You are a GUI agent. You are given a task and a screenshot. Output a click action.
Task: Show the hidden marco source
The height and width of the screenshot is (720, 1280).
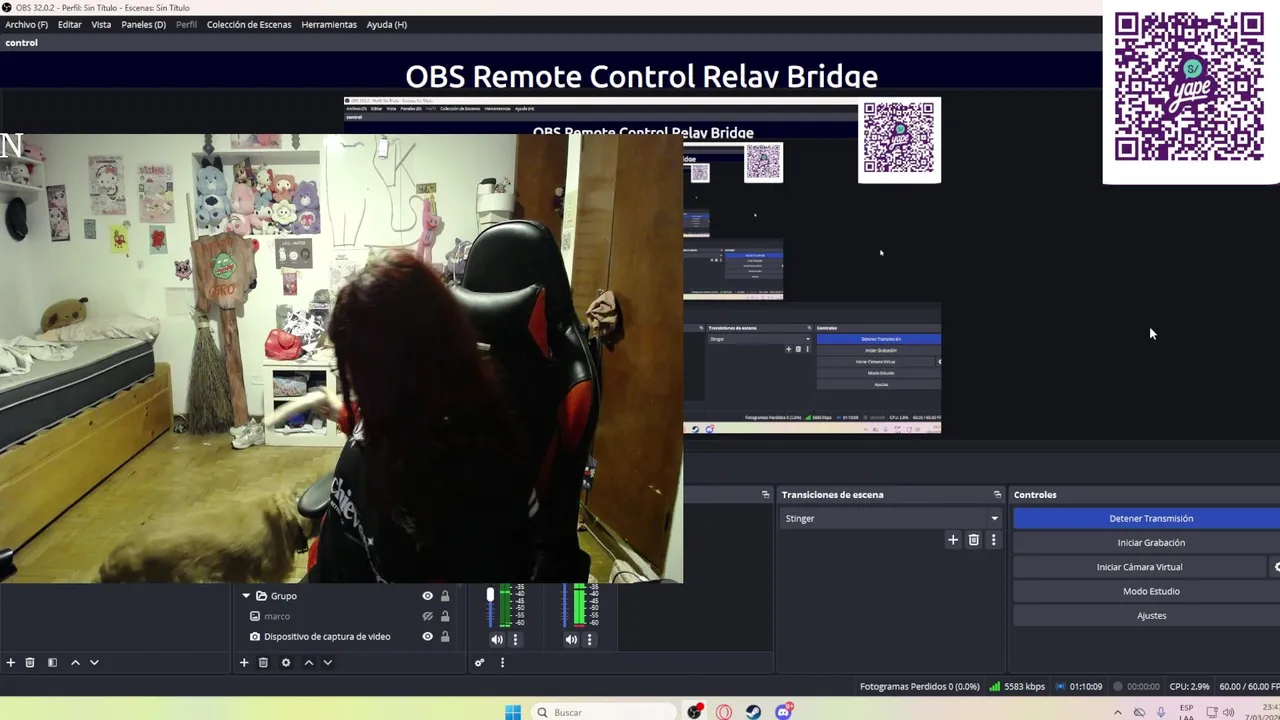pyautogui.click(x=428, y=616)
